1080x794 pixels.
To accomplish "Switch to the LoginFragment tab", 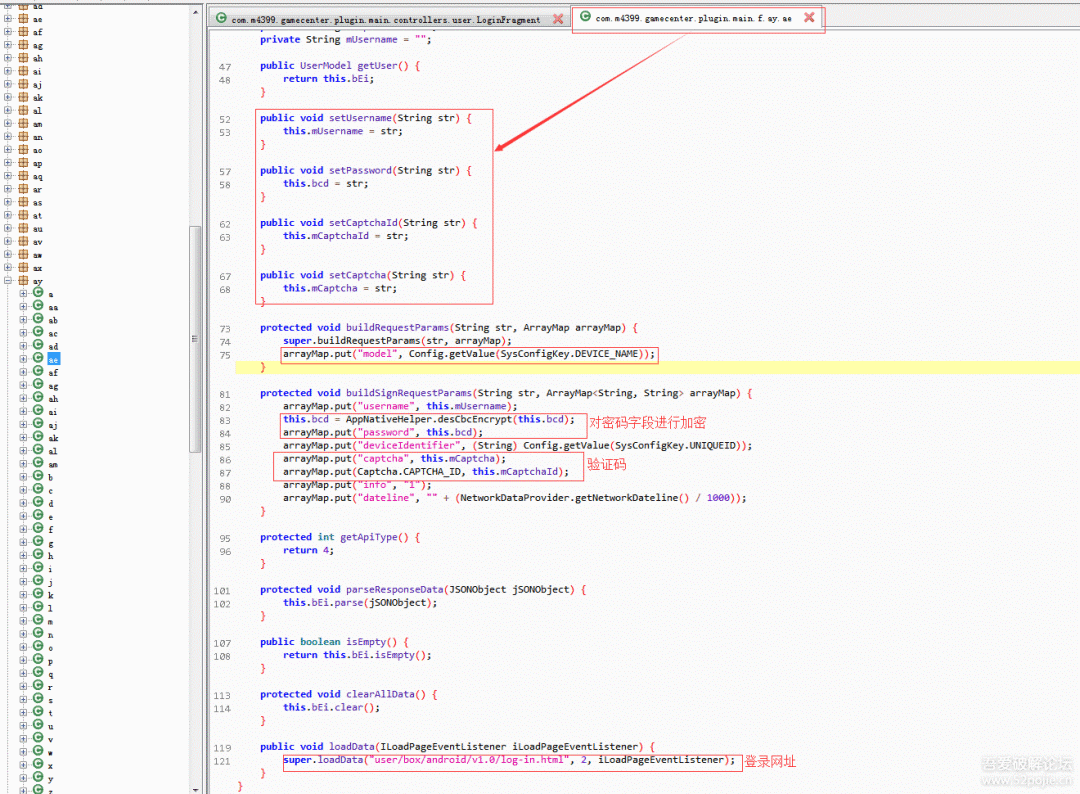I will click(x=390, y=19).
